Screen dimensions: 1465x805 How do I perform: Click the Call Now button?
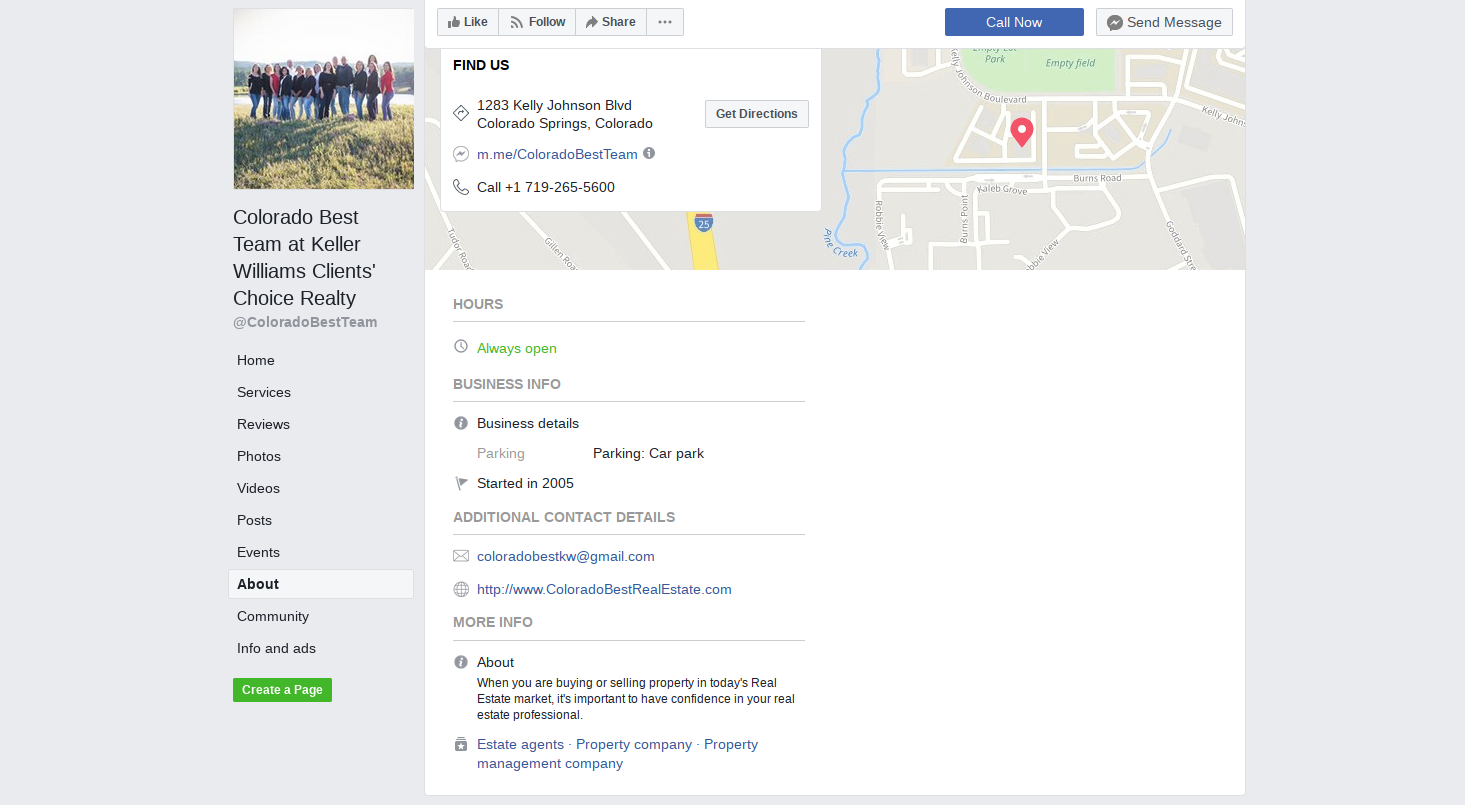[1014, 22]
